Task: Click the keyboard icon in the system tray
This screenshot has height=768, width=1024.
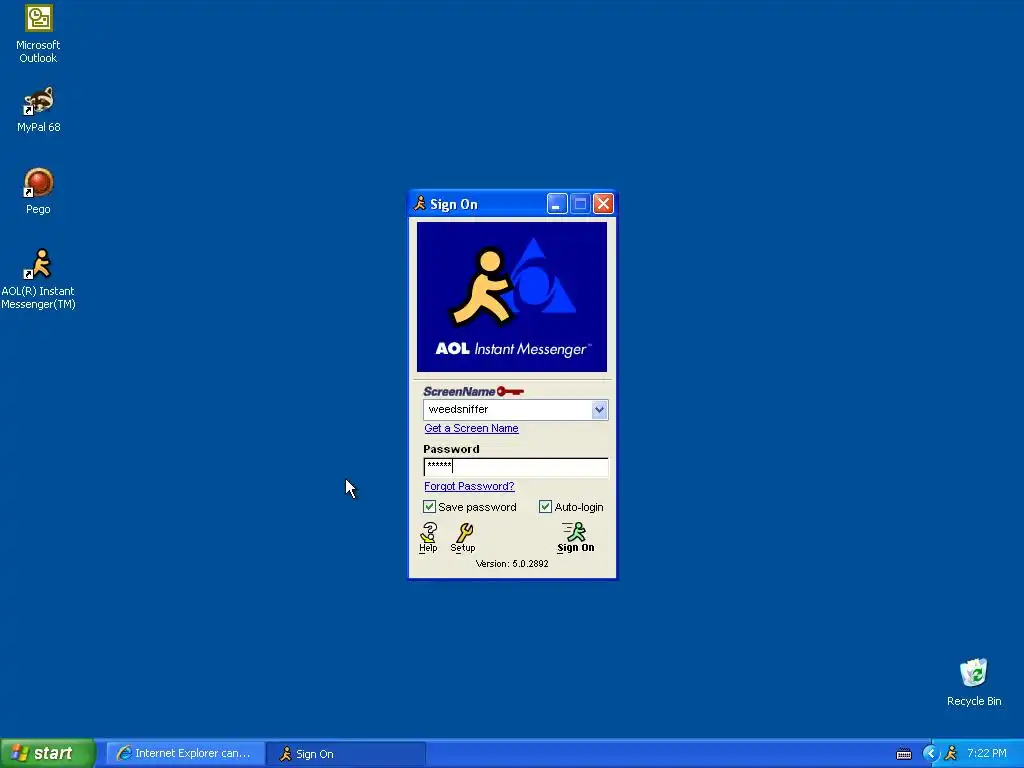Action: click(x=904, y=754)
